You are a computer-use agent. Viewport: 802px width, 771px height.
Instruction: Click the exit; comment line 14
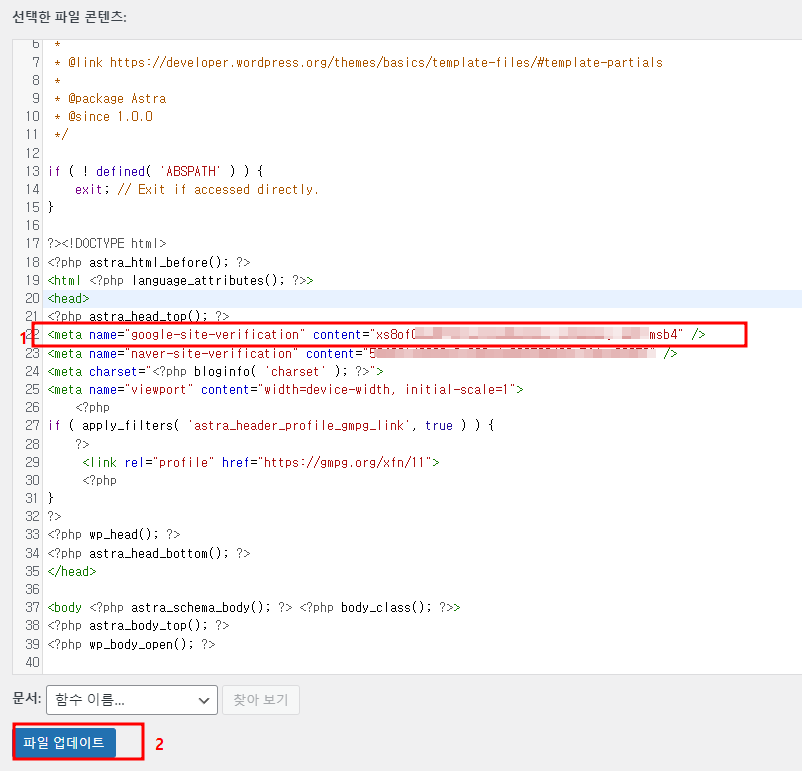(x=197, y=189)
